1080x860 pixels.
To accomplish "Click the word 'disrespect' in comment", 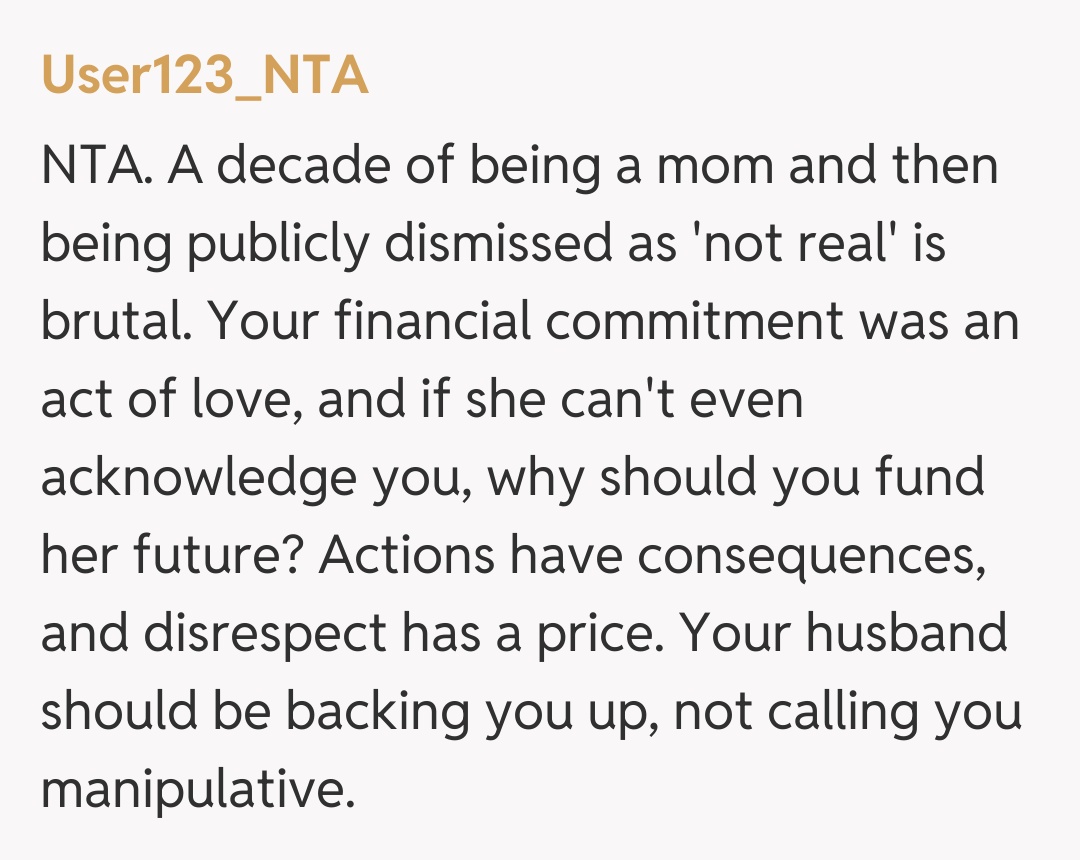I will click(263, 634).
